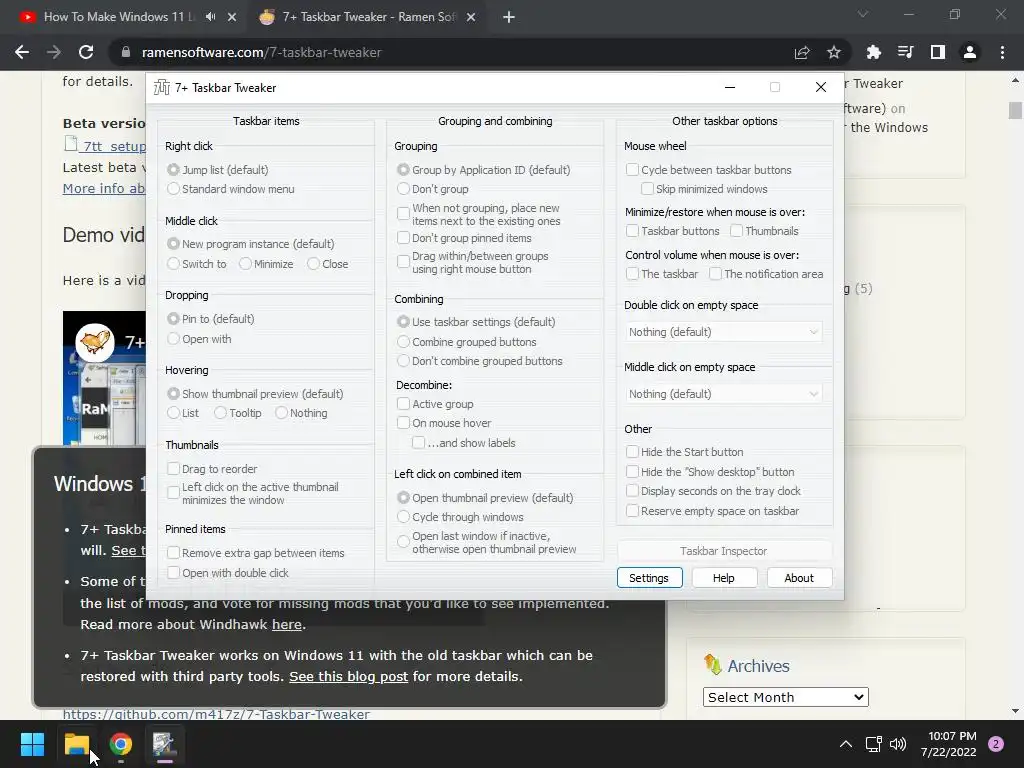Click the browser back arrow
The image size is (1024, 768).
22,52
